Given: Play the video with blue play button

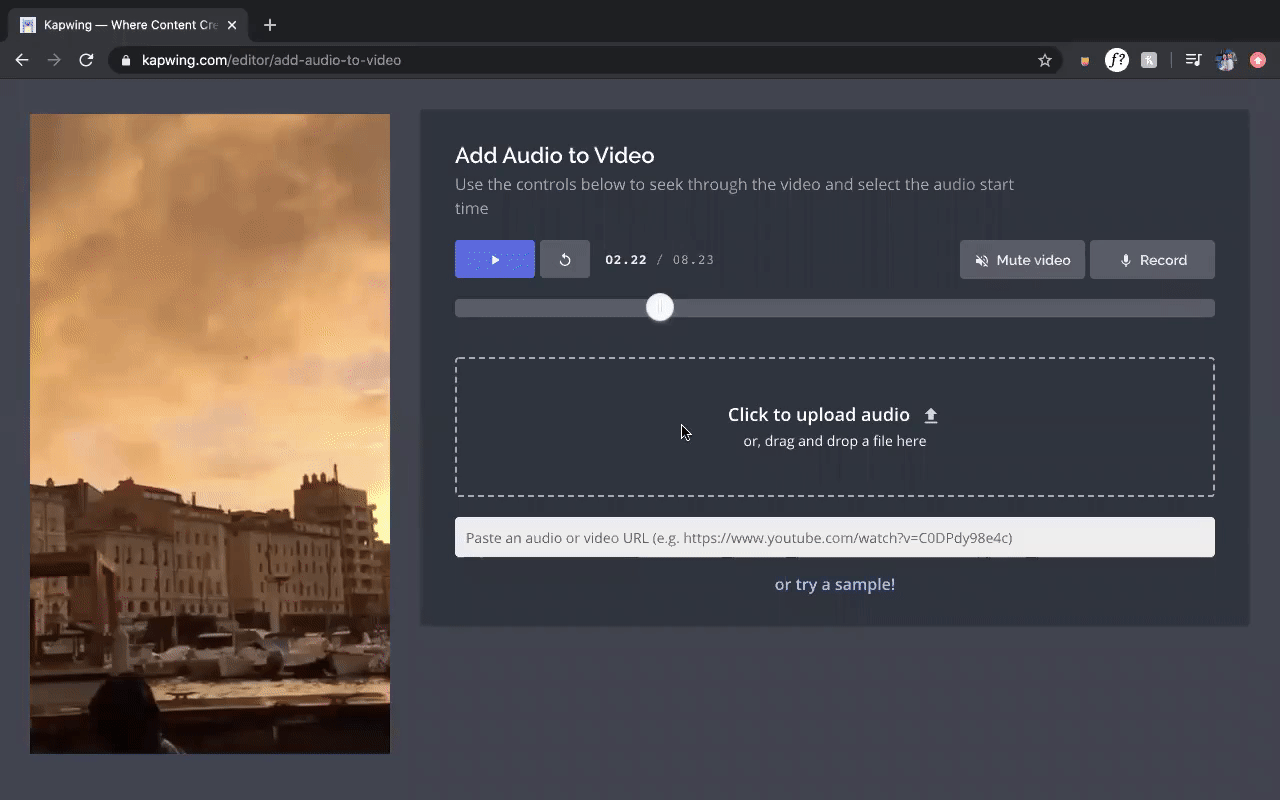Looking at the screenshot, I should (x=494, y=260).
